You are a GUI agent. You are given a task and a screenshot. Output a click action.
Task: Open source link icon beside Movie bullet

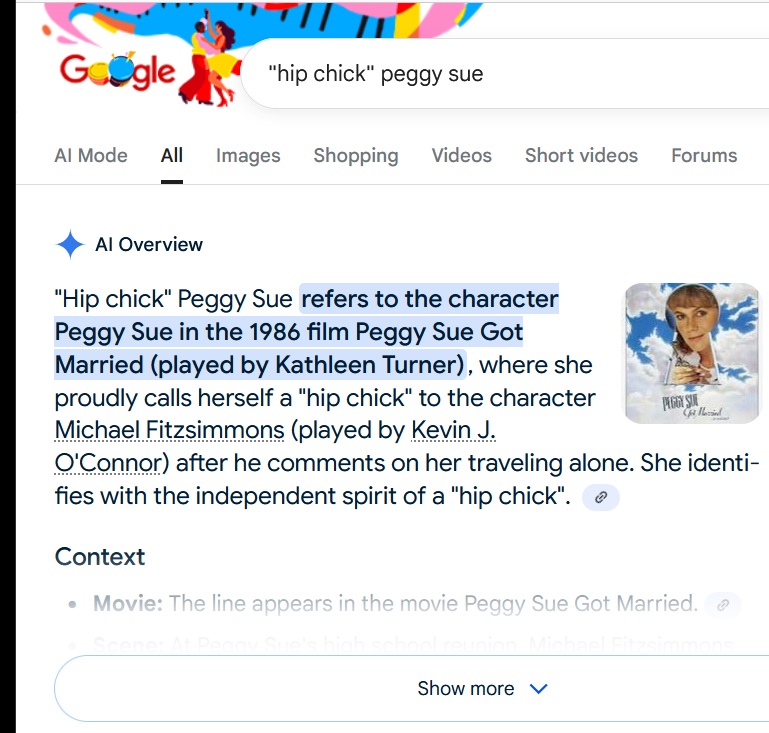(723, 604)
